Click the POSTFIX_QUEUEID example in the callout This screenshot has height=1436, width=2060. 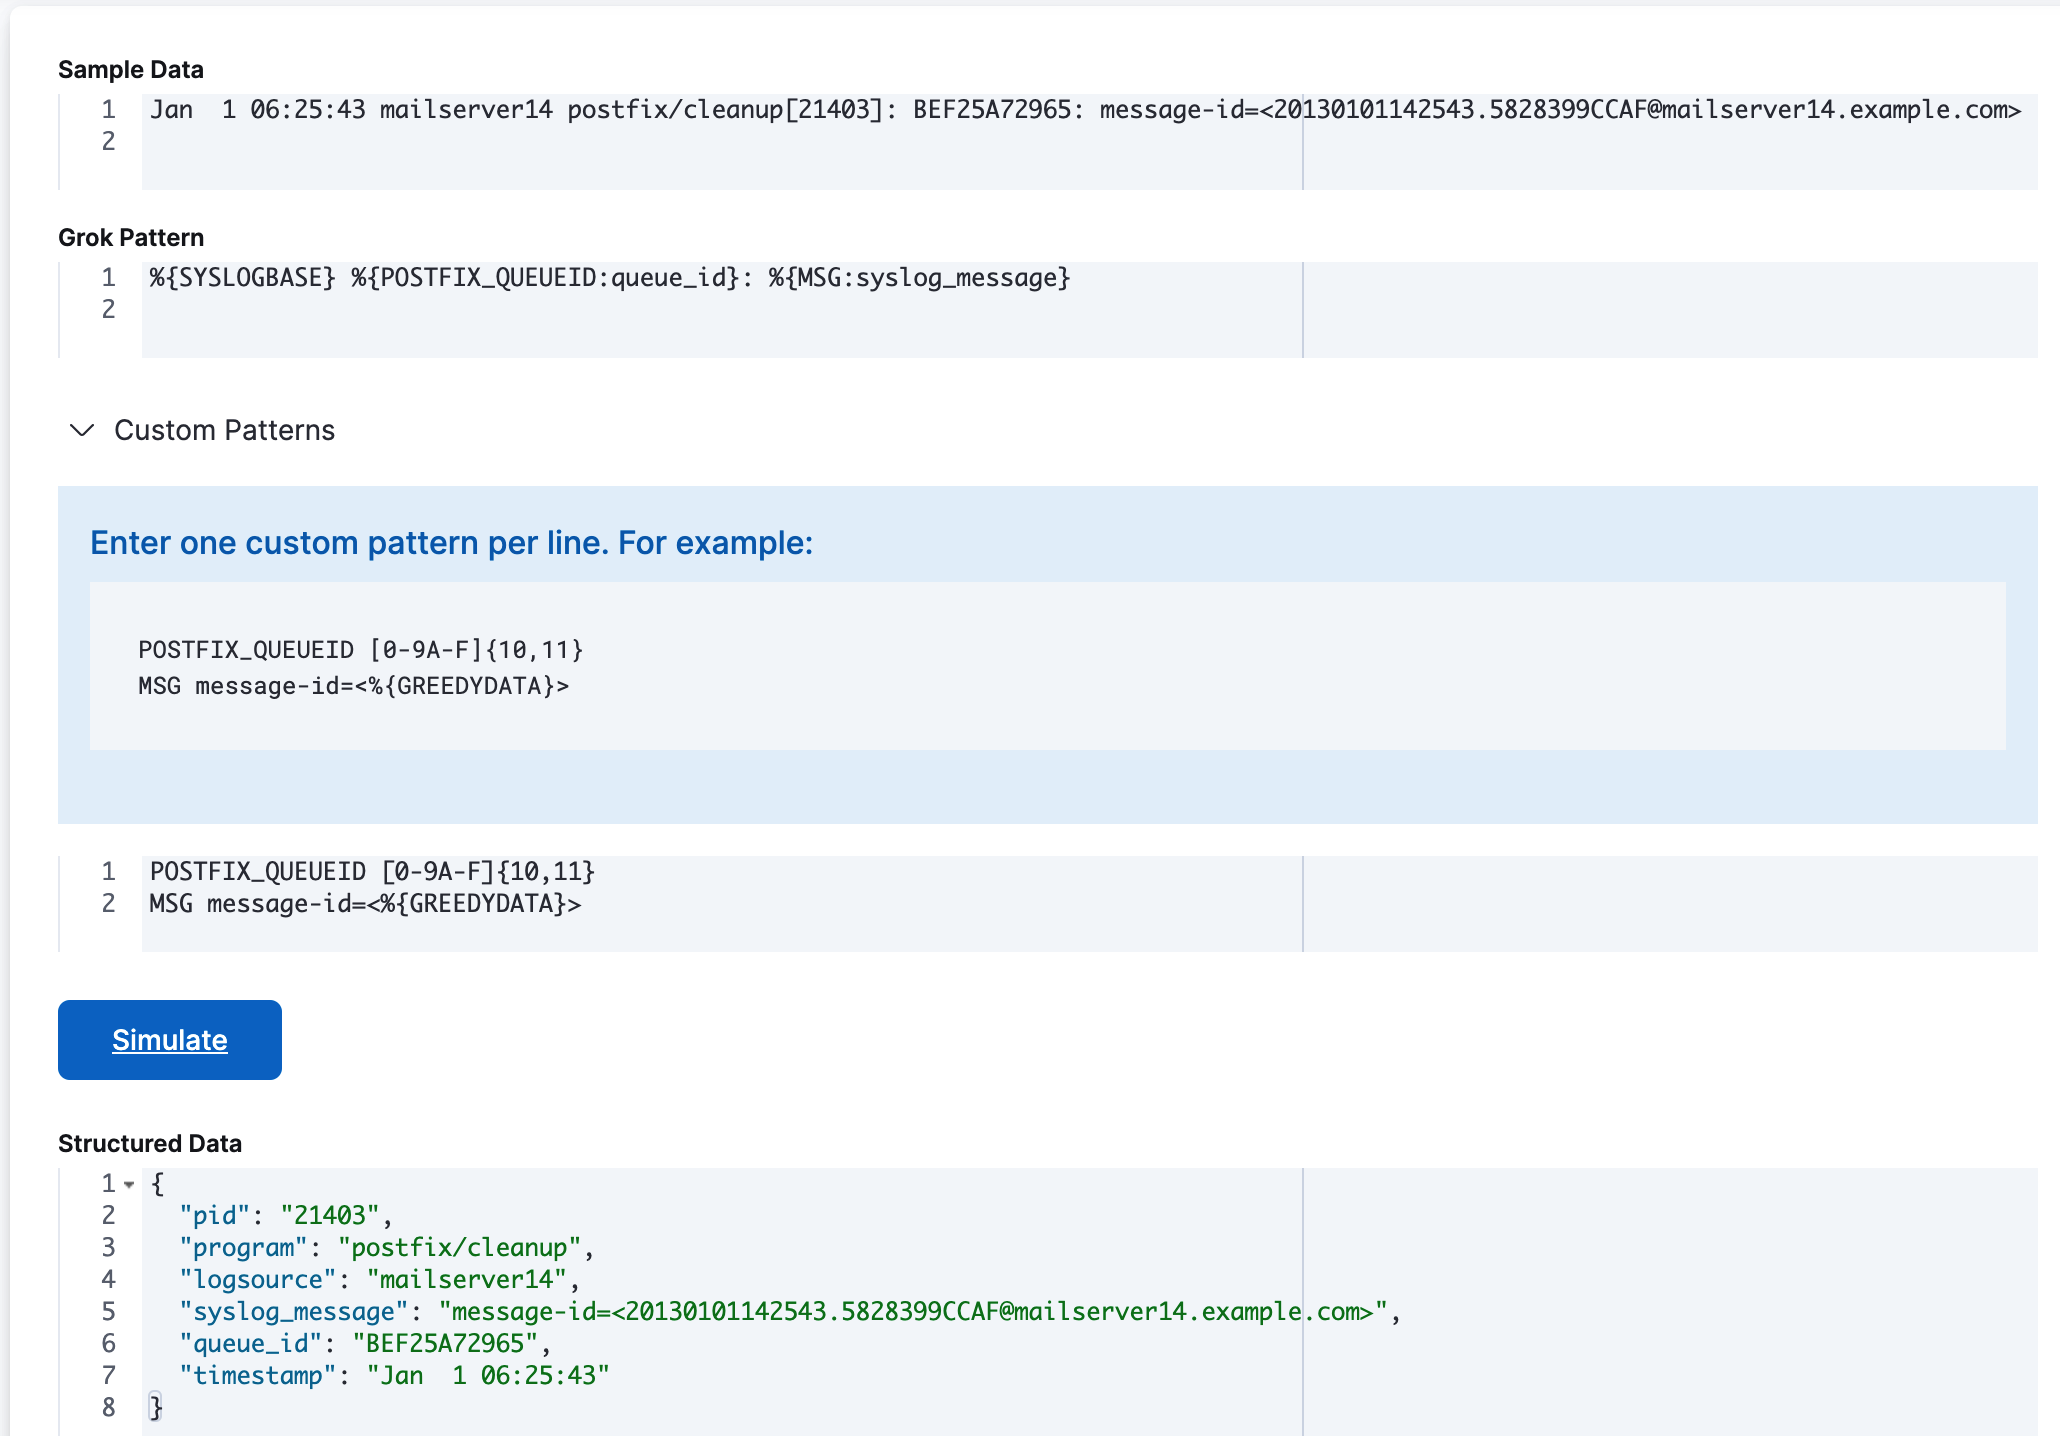click(361, 649)
